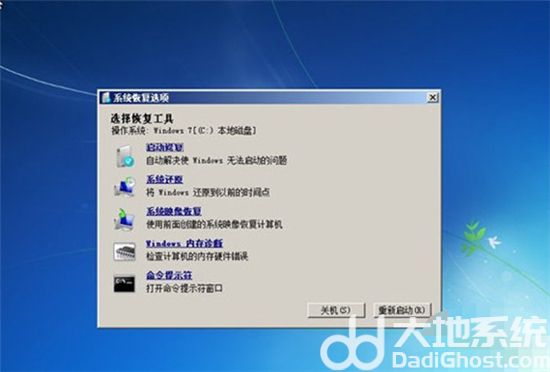
Task: Click the System Restore (系统还原) icon
Action: point(125,187)
